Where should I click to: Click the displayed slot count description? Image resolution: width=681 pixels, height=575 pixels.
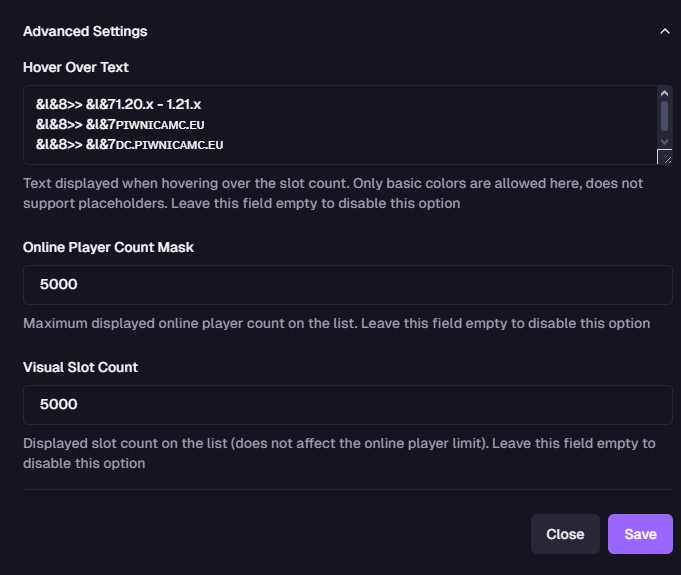click(340, 453)
